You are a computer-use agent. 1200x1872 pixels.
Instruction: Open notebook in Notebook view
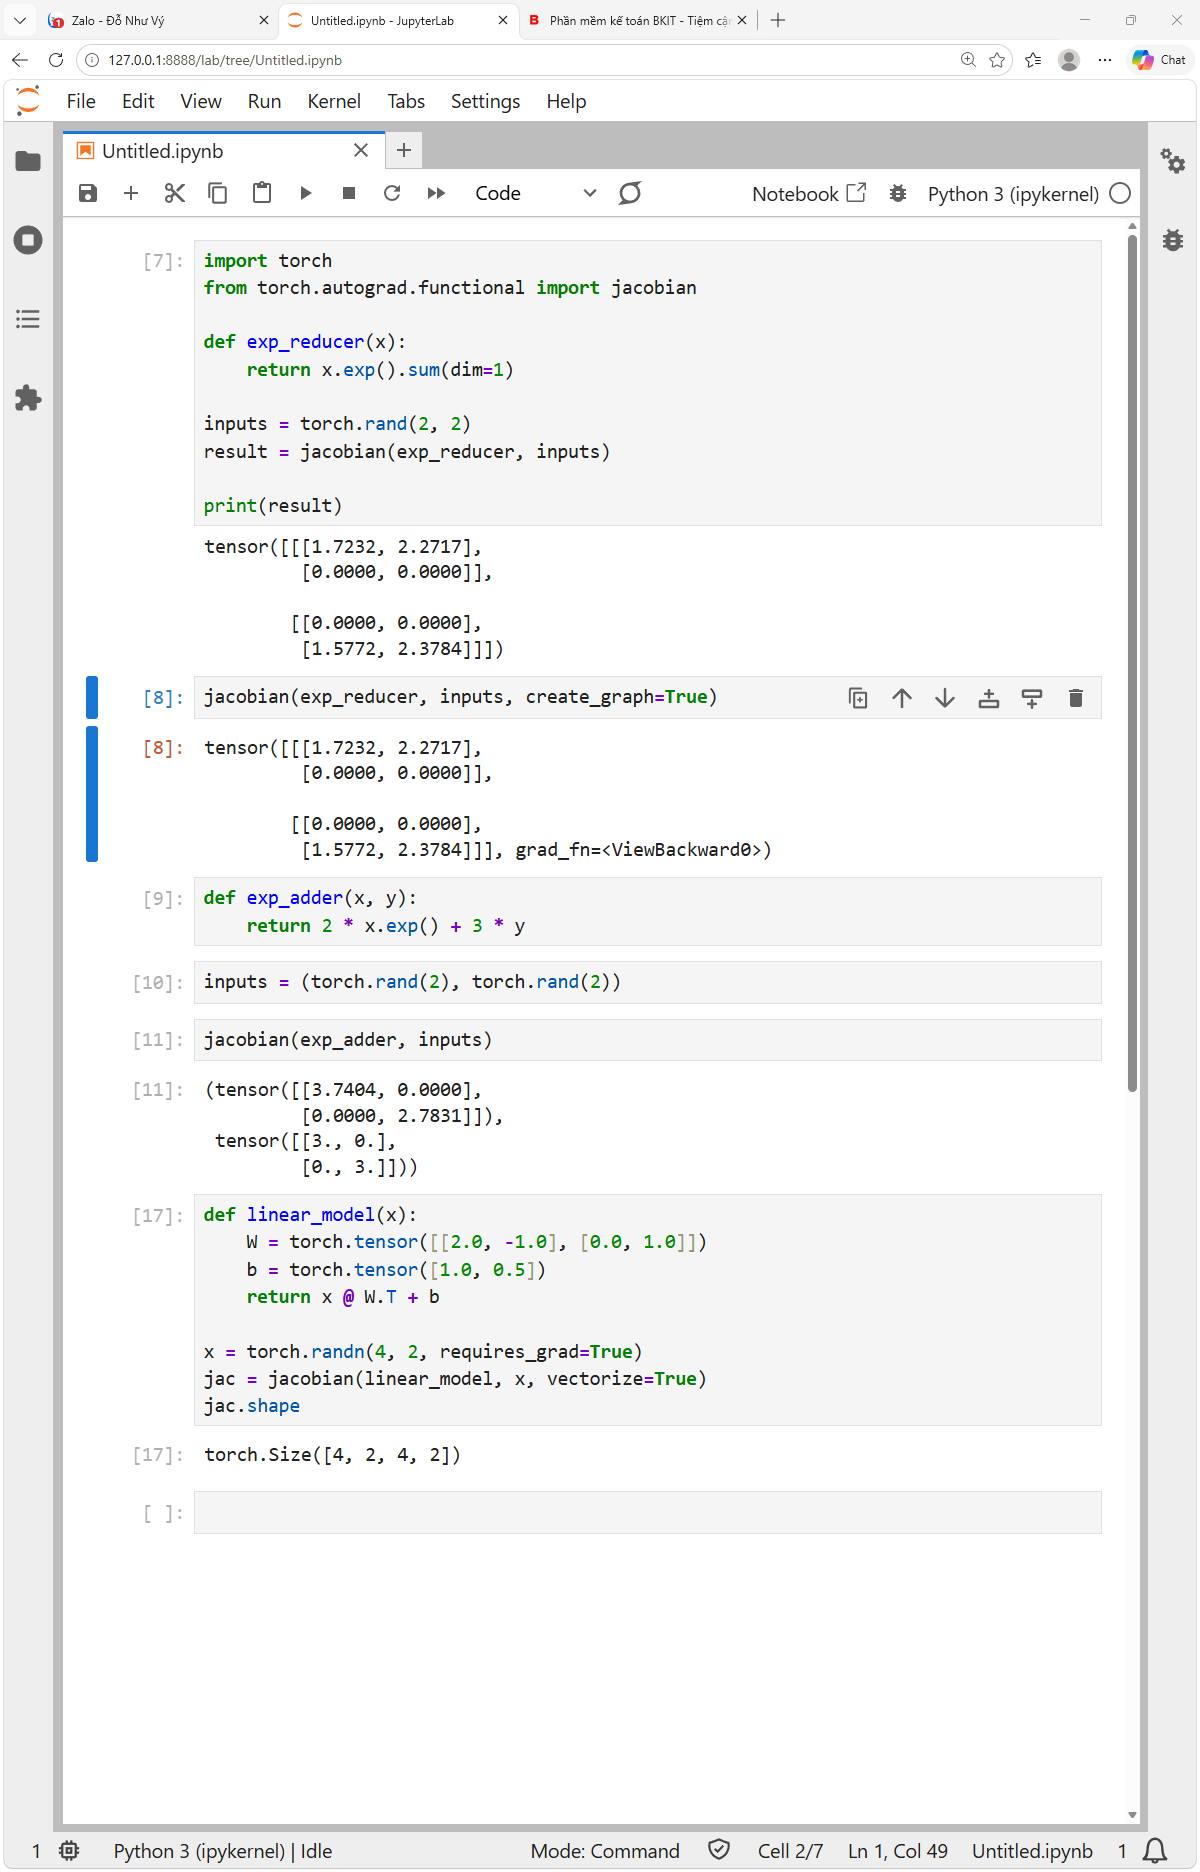(809, 193)
